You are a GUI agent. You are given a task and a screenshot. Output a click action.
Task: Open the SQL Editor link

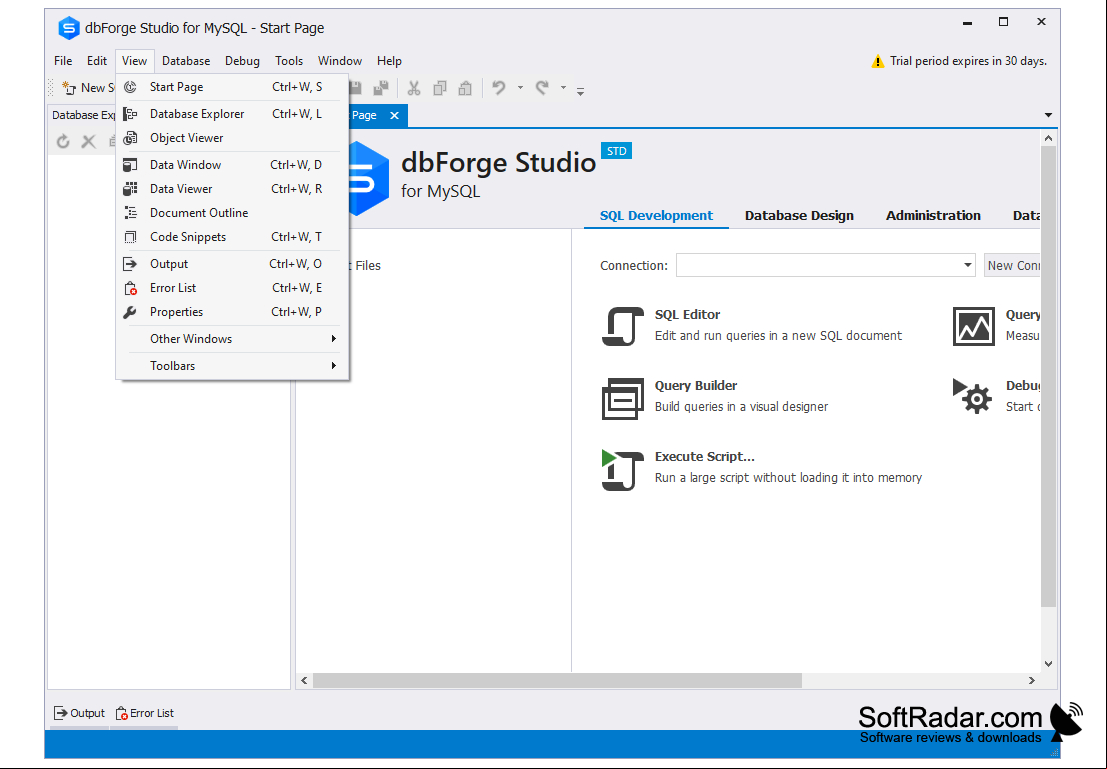click(x=687, y=314)
